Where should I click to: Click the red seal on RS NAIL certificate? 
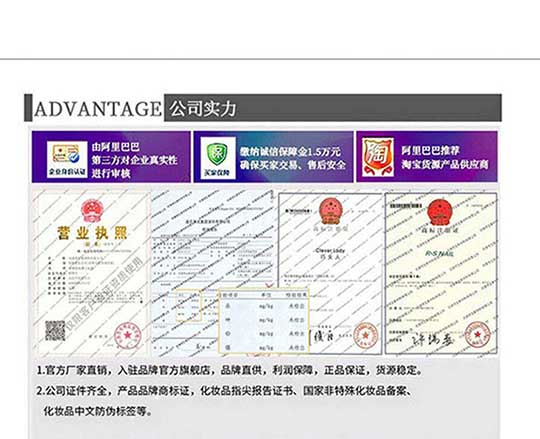click(x=478, y=335)
